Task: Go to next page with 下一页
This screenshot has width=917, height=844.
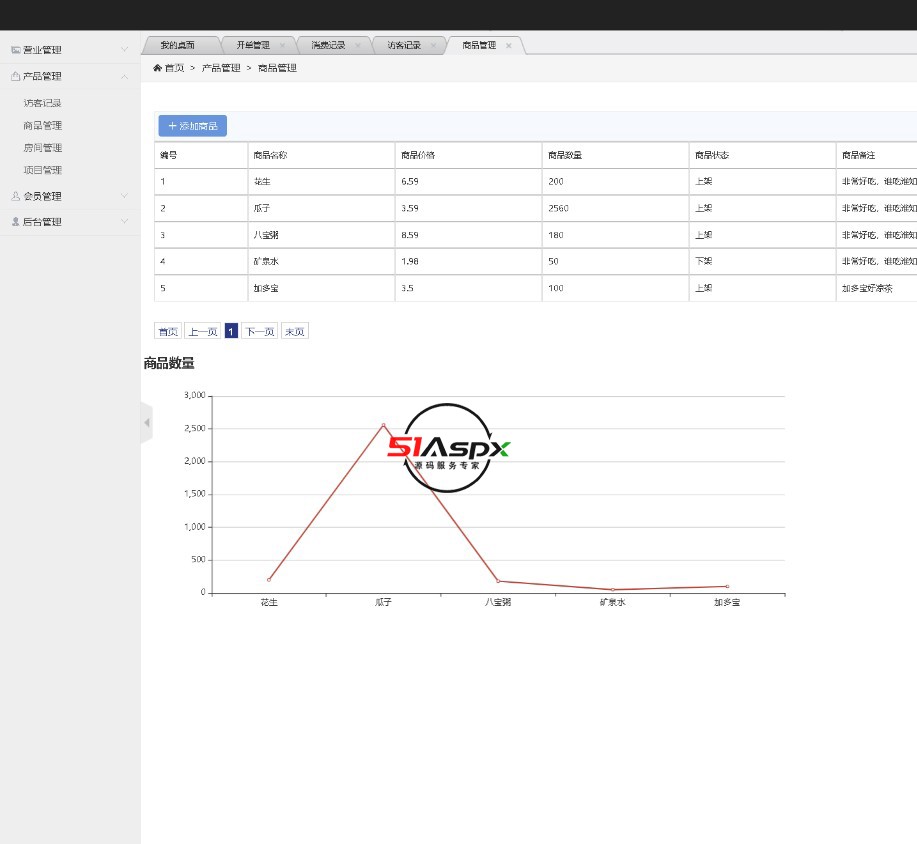Action: (x=259, y=331)
